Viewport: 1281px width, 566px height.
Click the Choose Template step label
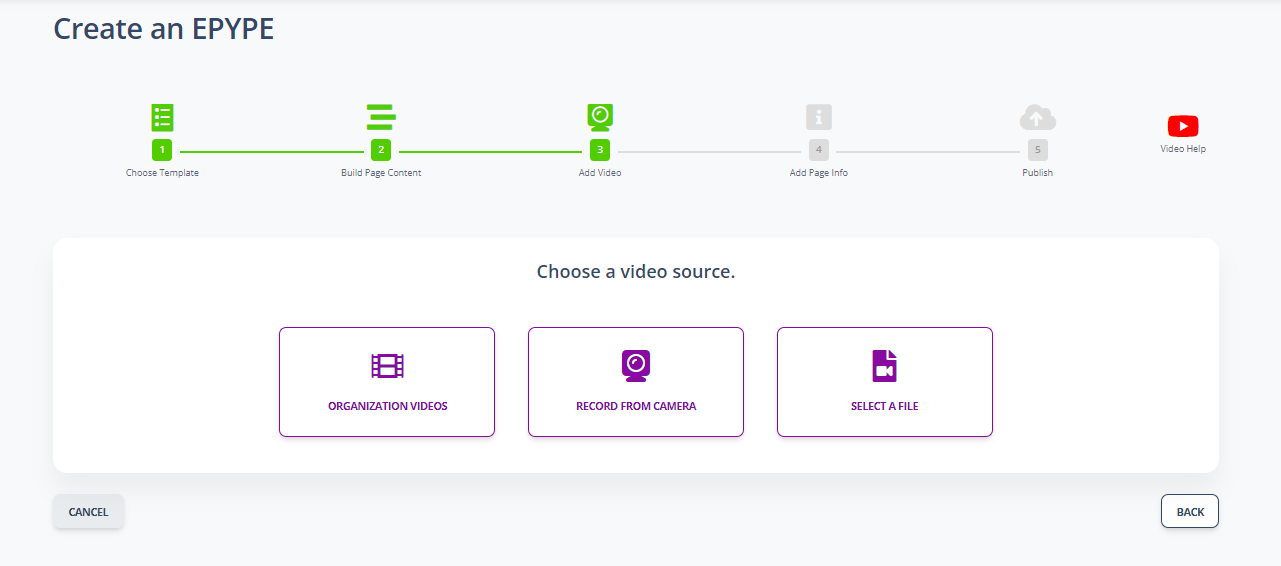pos(162,173)
